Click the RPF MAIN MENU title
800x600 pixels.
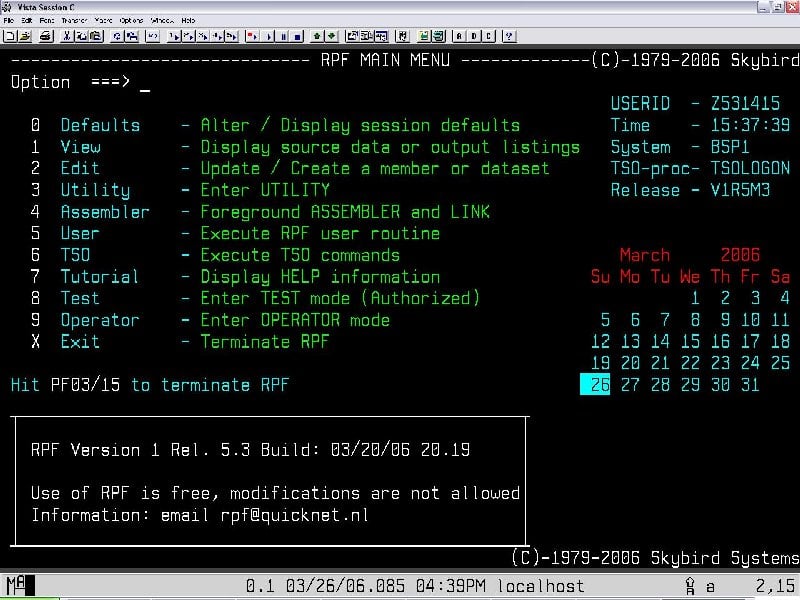[x=385, y=60]
